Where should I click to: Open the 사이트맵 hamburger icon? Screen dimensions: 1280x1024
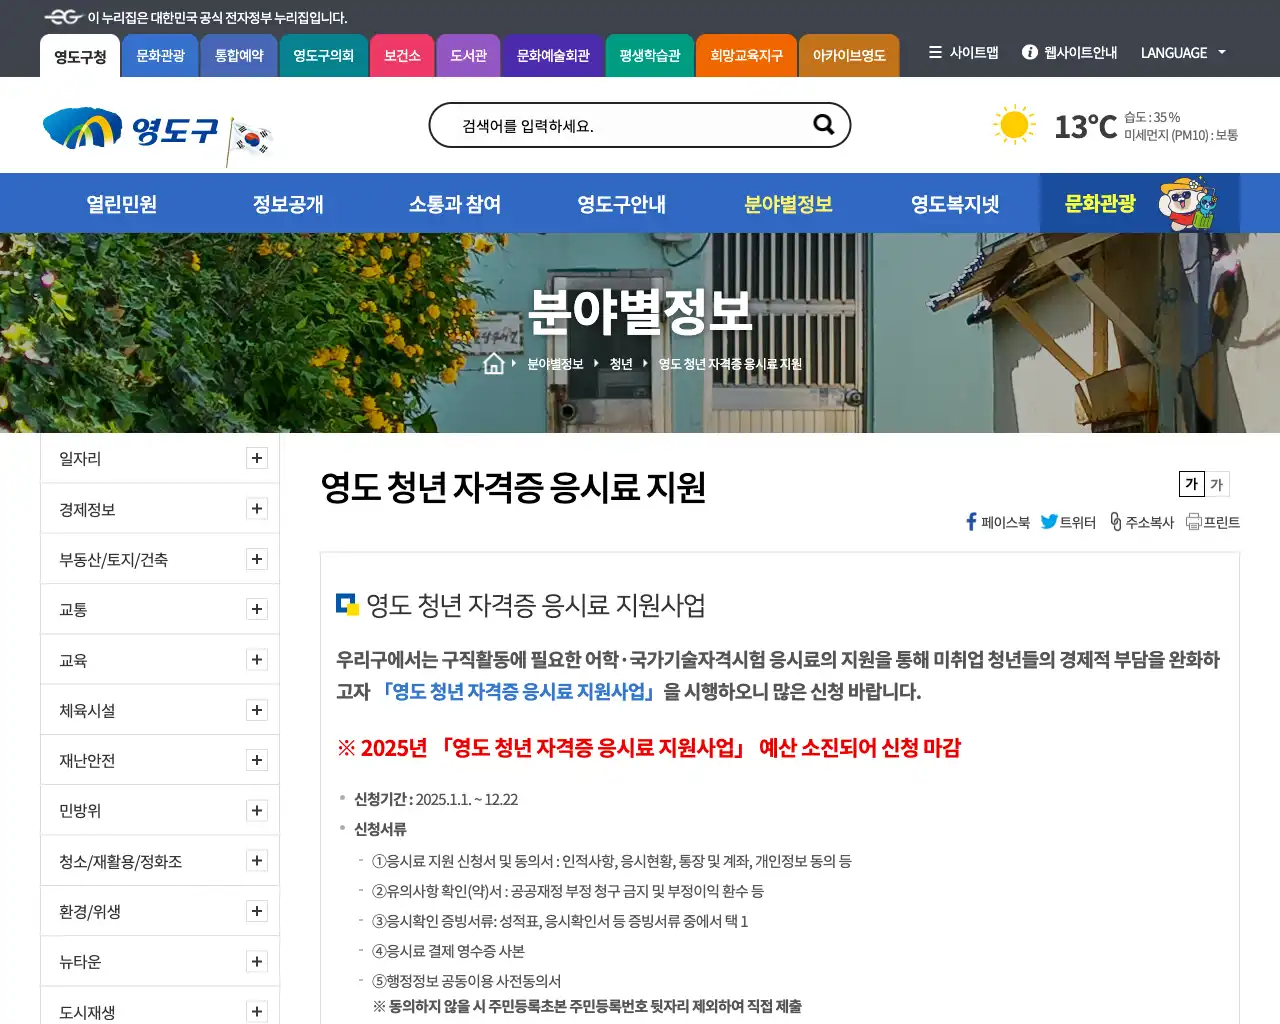click(x=935, y=53)
